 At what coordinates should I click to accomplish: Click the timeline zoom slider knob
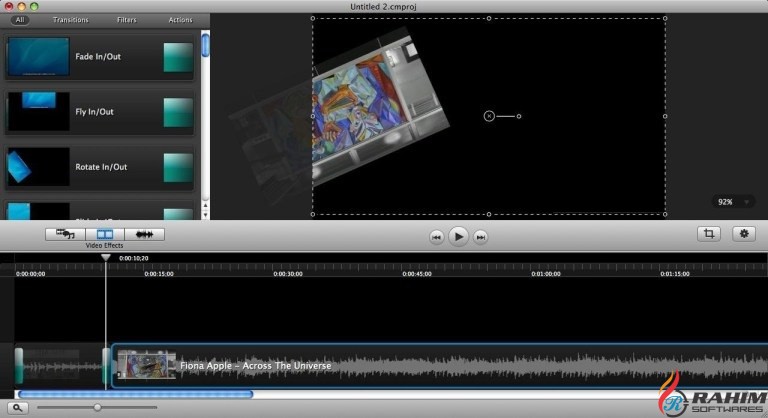point(97,407)
